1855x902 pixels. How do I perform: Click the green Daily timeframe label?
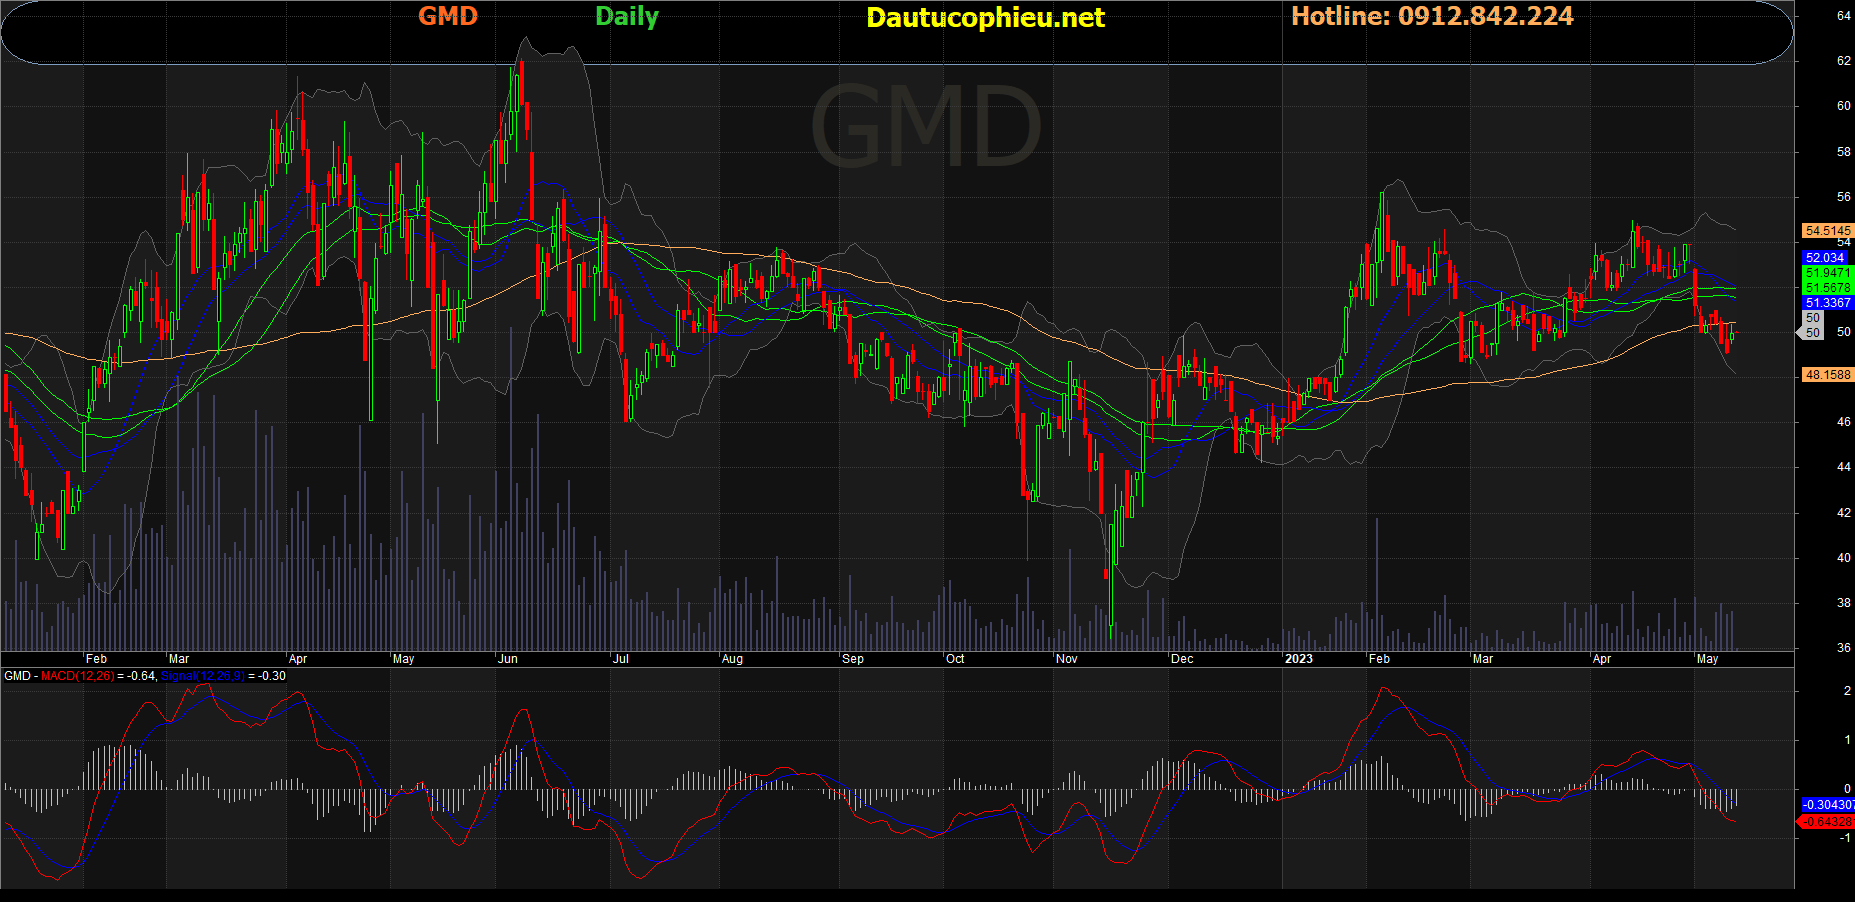click(x=627, y=17)
